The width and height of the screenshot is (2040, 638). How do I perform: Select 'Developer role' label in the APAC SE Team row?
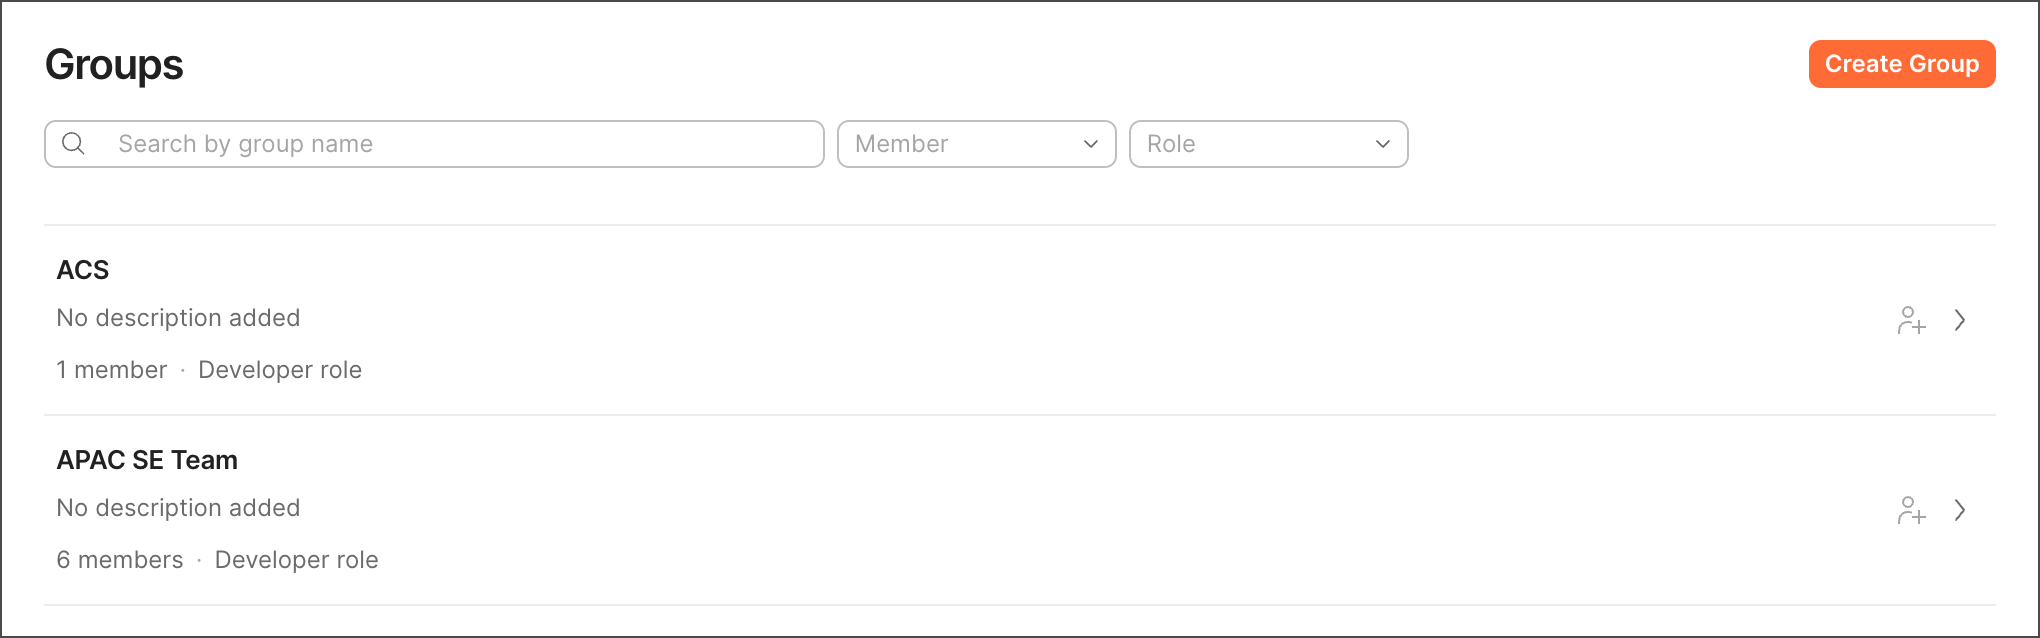(296, 560)
